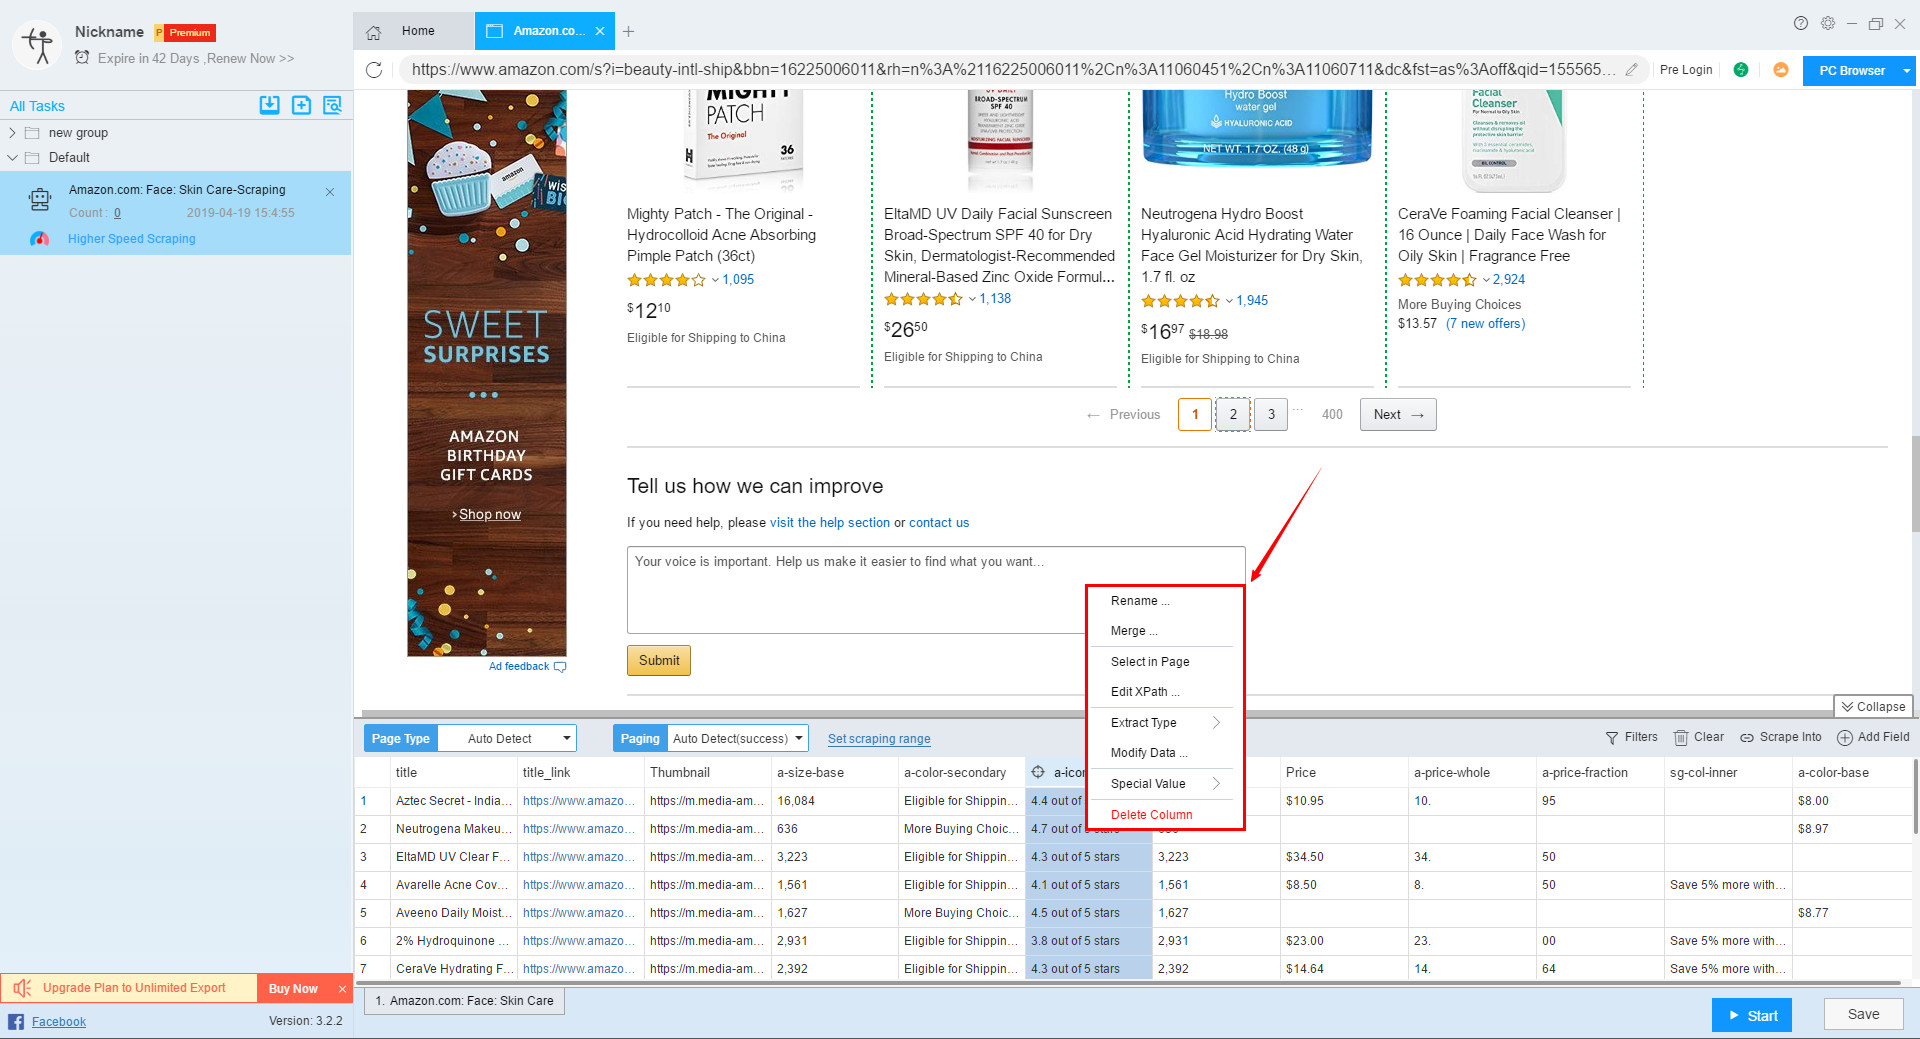Click 7 new offers link
The image size is (1920, 1039).
(1486, 324)
